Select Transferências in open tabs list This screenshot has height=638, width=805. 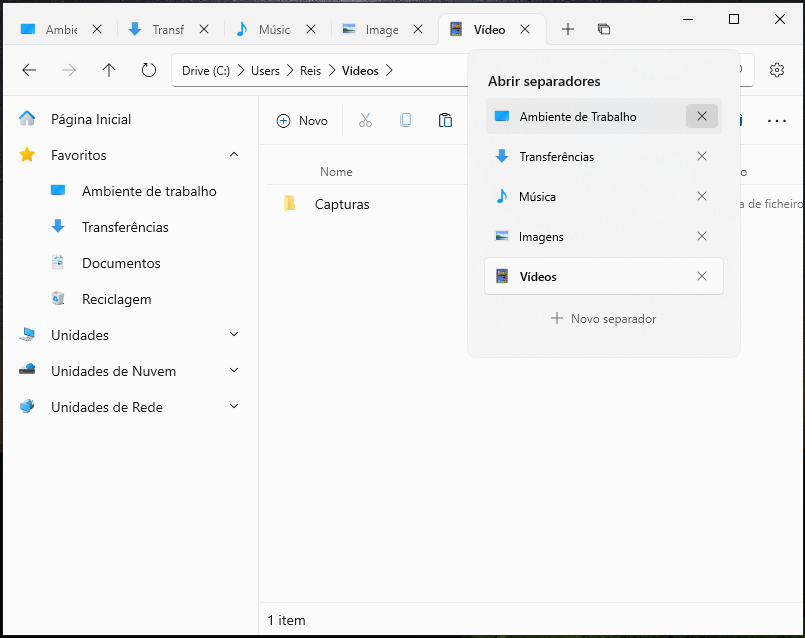604,157
